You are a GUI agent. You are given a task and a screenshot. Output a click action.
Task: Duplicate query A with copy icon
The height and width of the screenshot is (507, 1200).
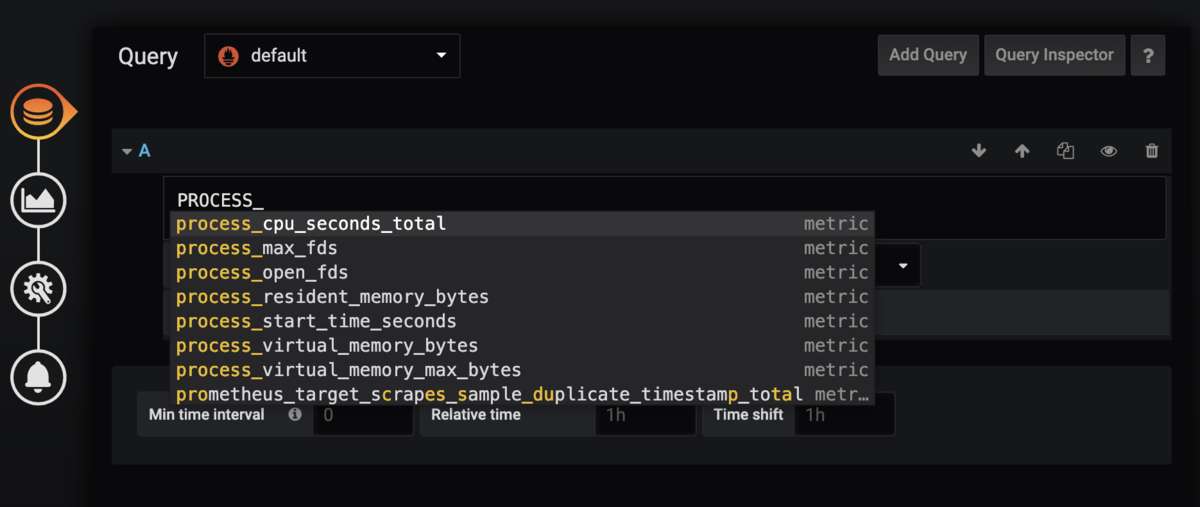coord(1065,151)
